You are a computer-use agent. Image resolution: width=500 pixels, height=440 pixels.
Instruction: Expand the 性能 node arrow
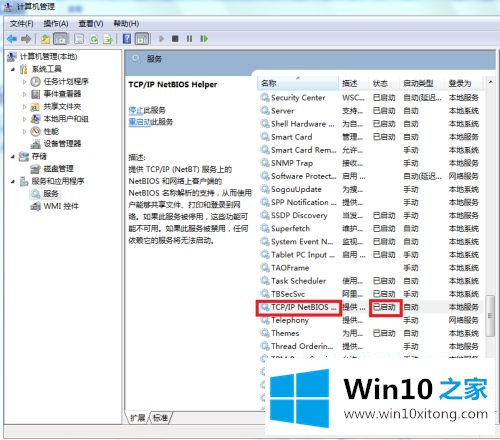click(24, 132)
